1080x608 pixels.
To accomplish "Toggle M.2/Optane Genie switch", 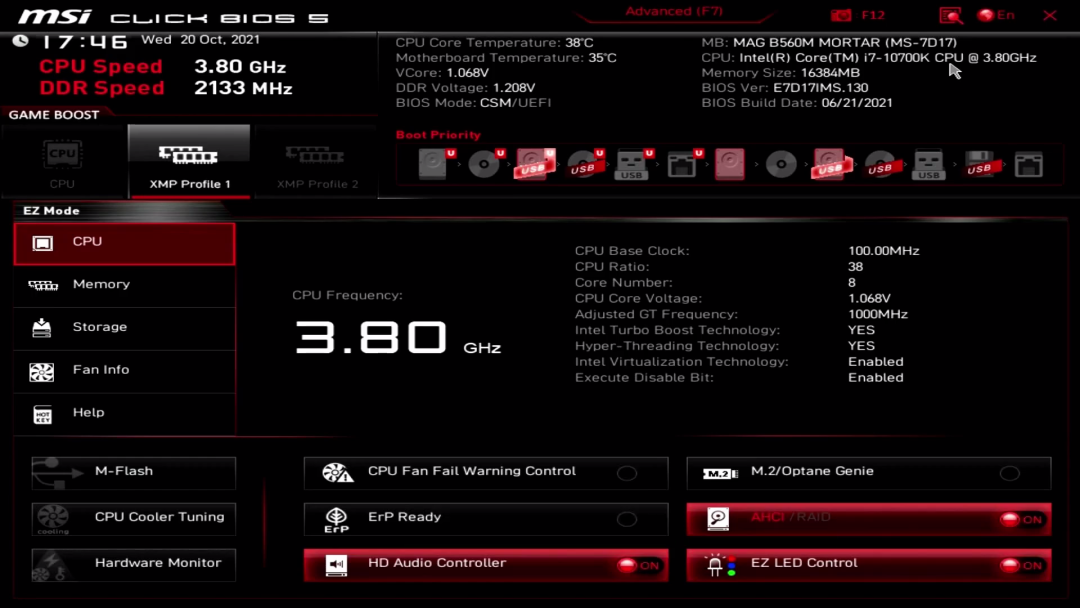I will 1010,473.
